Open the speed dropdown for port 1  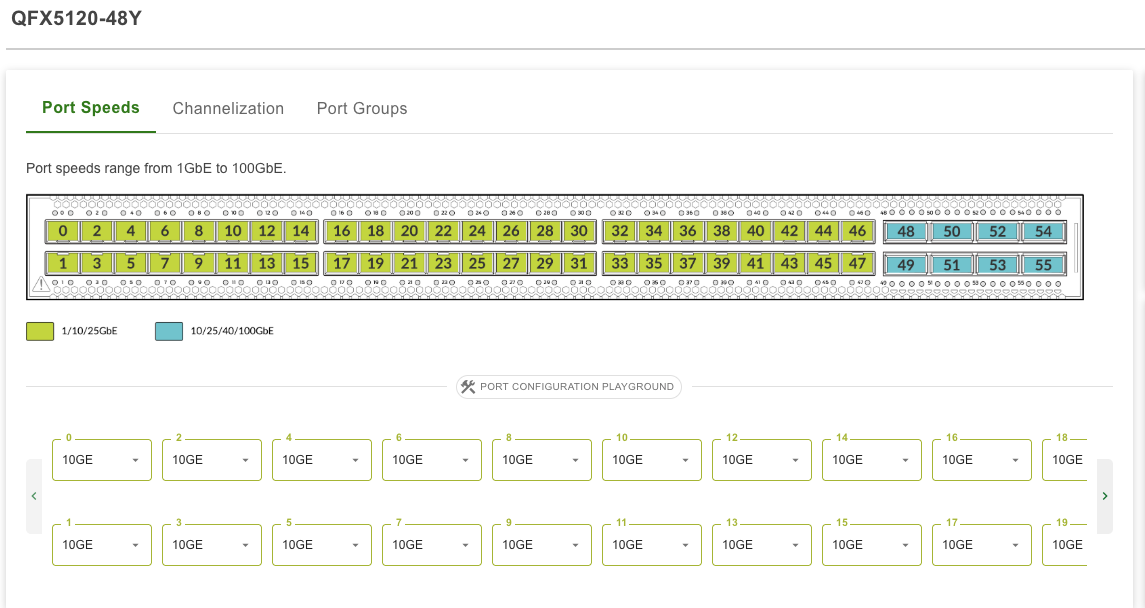click(102, 544)
